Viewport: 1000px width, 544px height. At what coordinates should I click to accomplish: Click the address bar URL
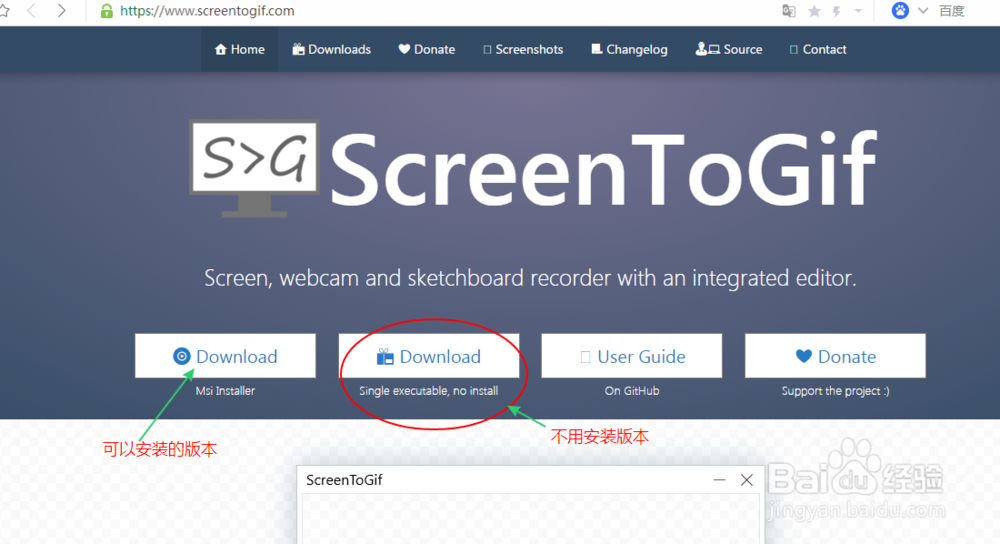(207, 11)
